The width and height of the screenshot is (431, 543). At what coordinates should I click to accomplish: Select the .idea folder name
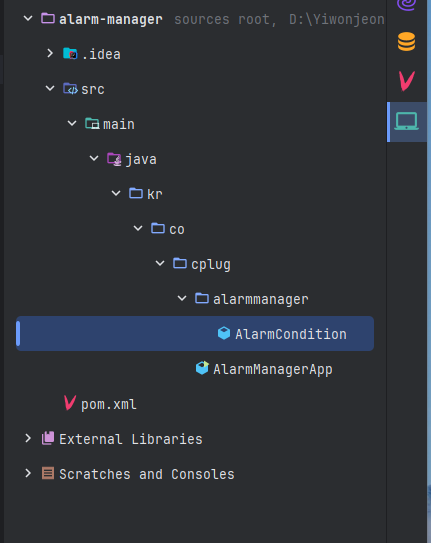101,54
